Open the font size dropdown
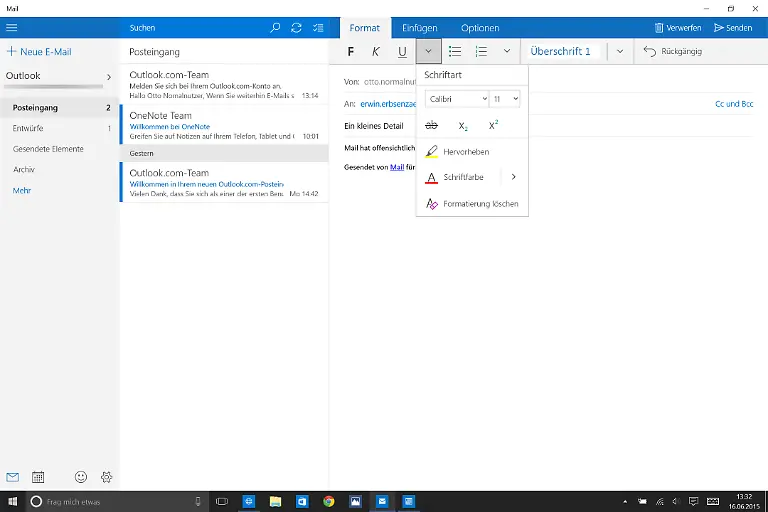This screenshot has width=768, height=512. [x=505, y=98]
